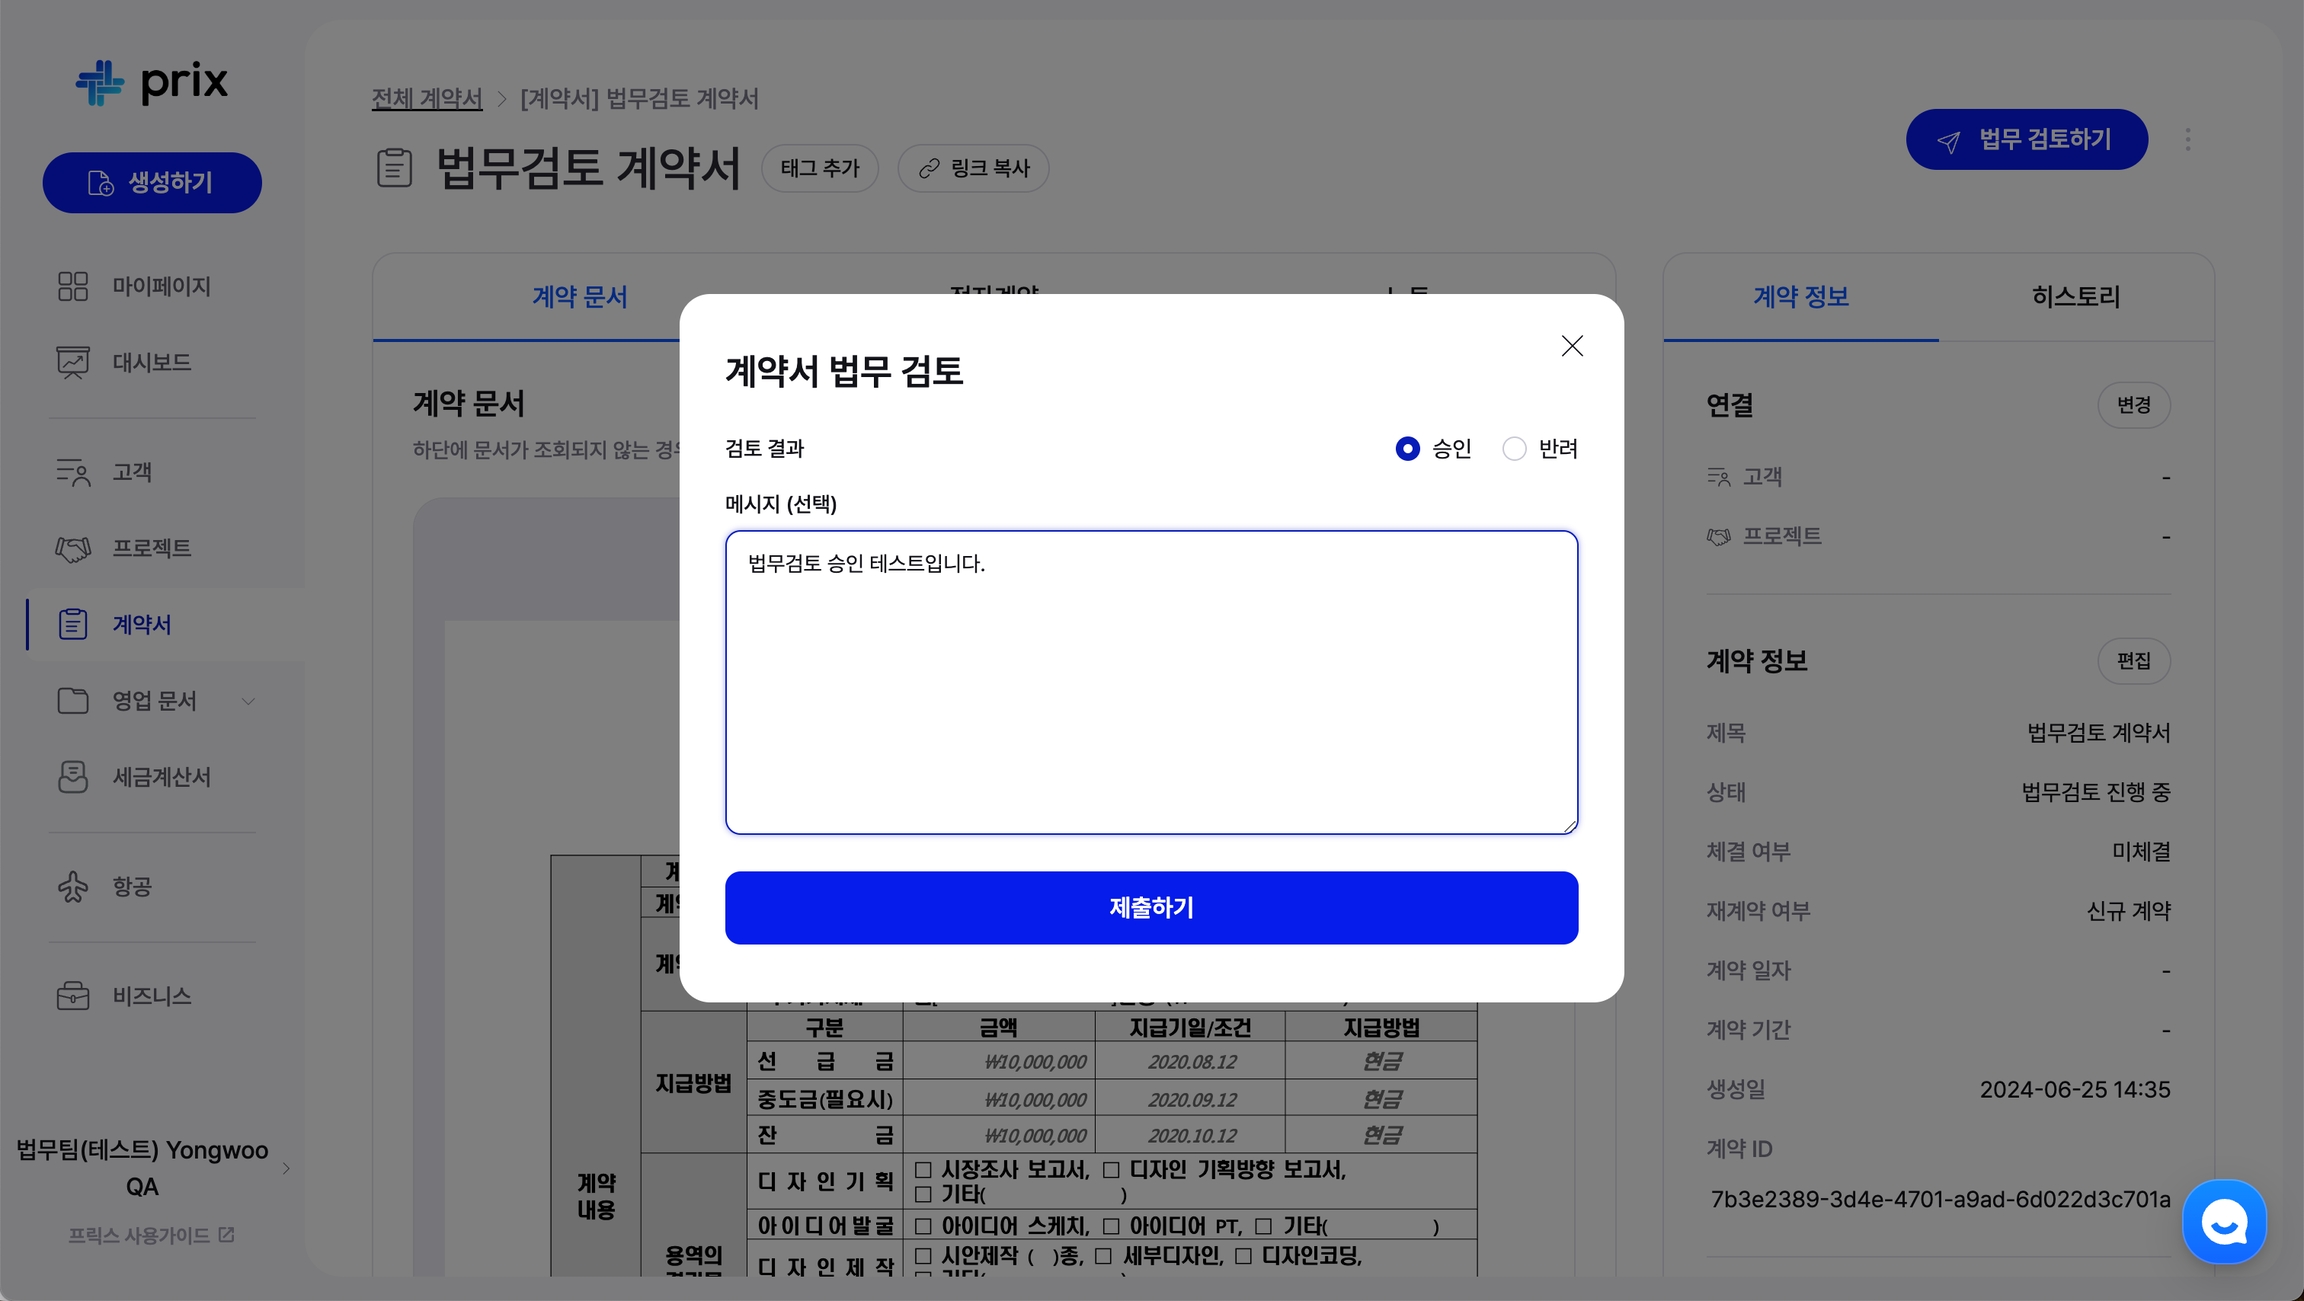The image size is (2304, 1301).
Task: Expand the 법무팀 account switcher arrow
Action: [x=286, y=1168]
